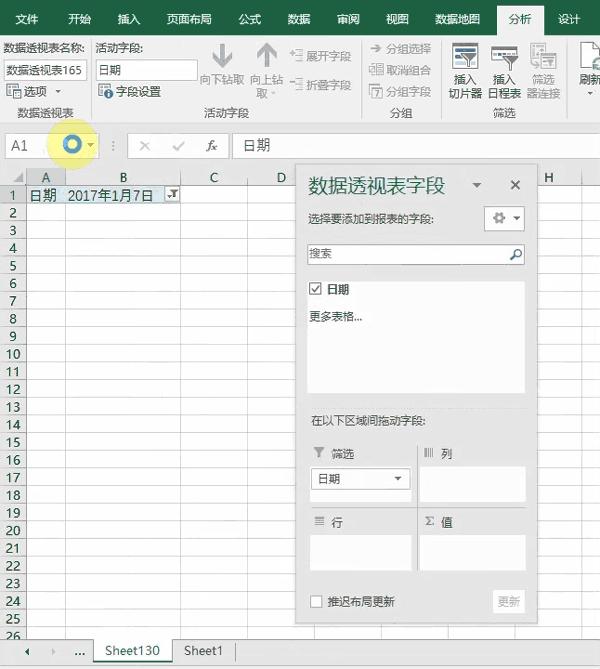Click the Update (更新) button

pyautogui.click(x=509, y=602)
